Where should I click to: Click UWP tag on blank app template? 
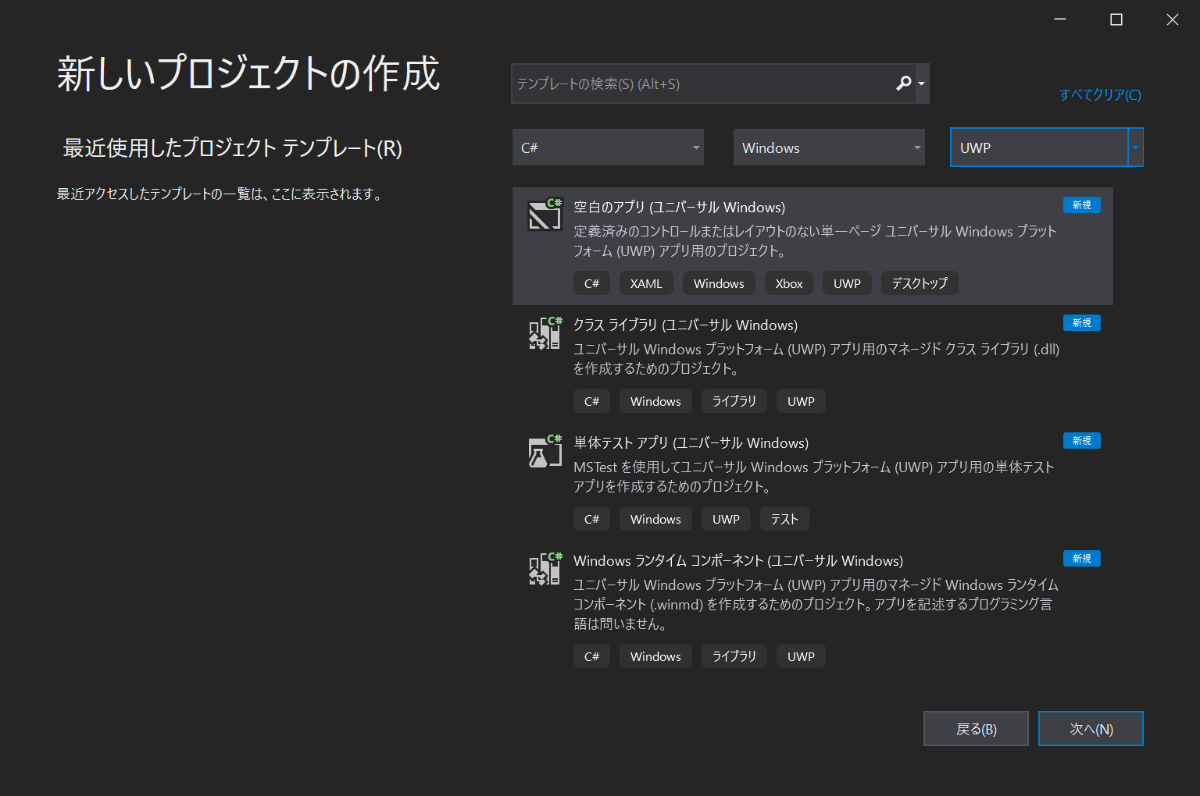(847, 283)
